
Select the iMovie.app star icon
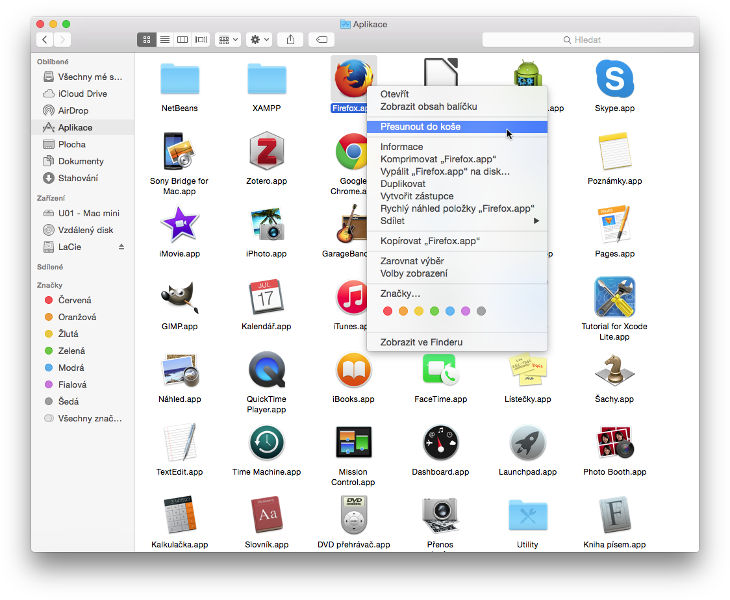(180, 224)
